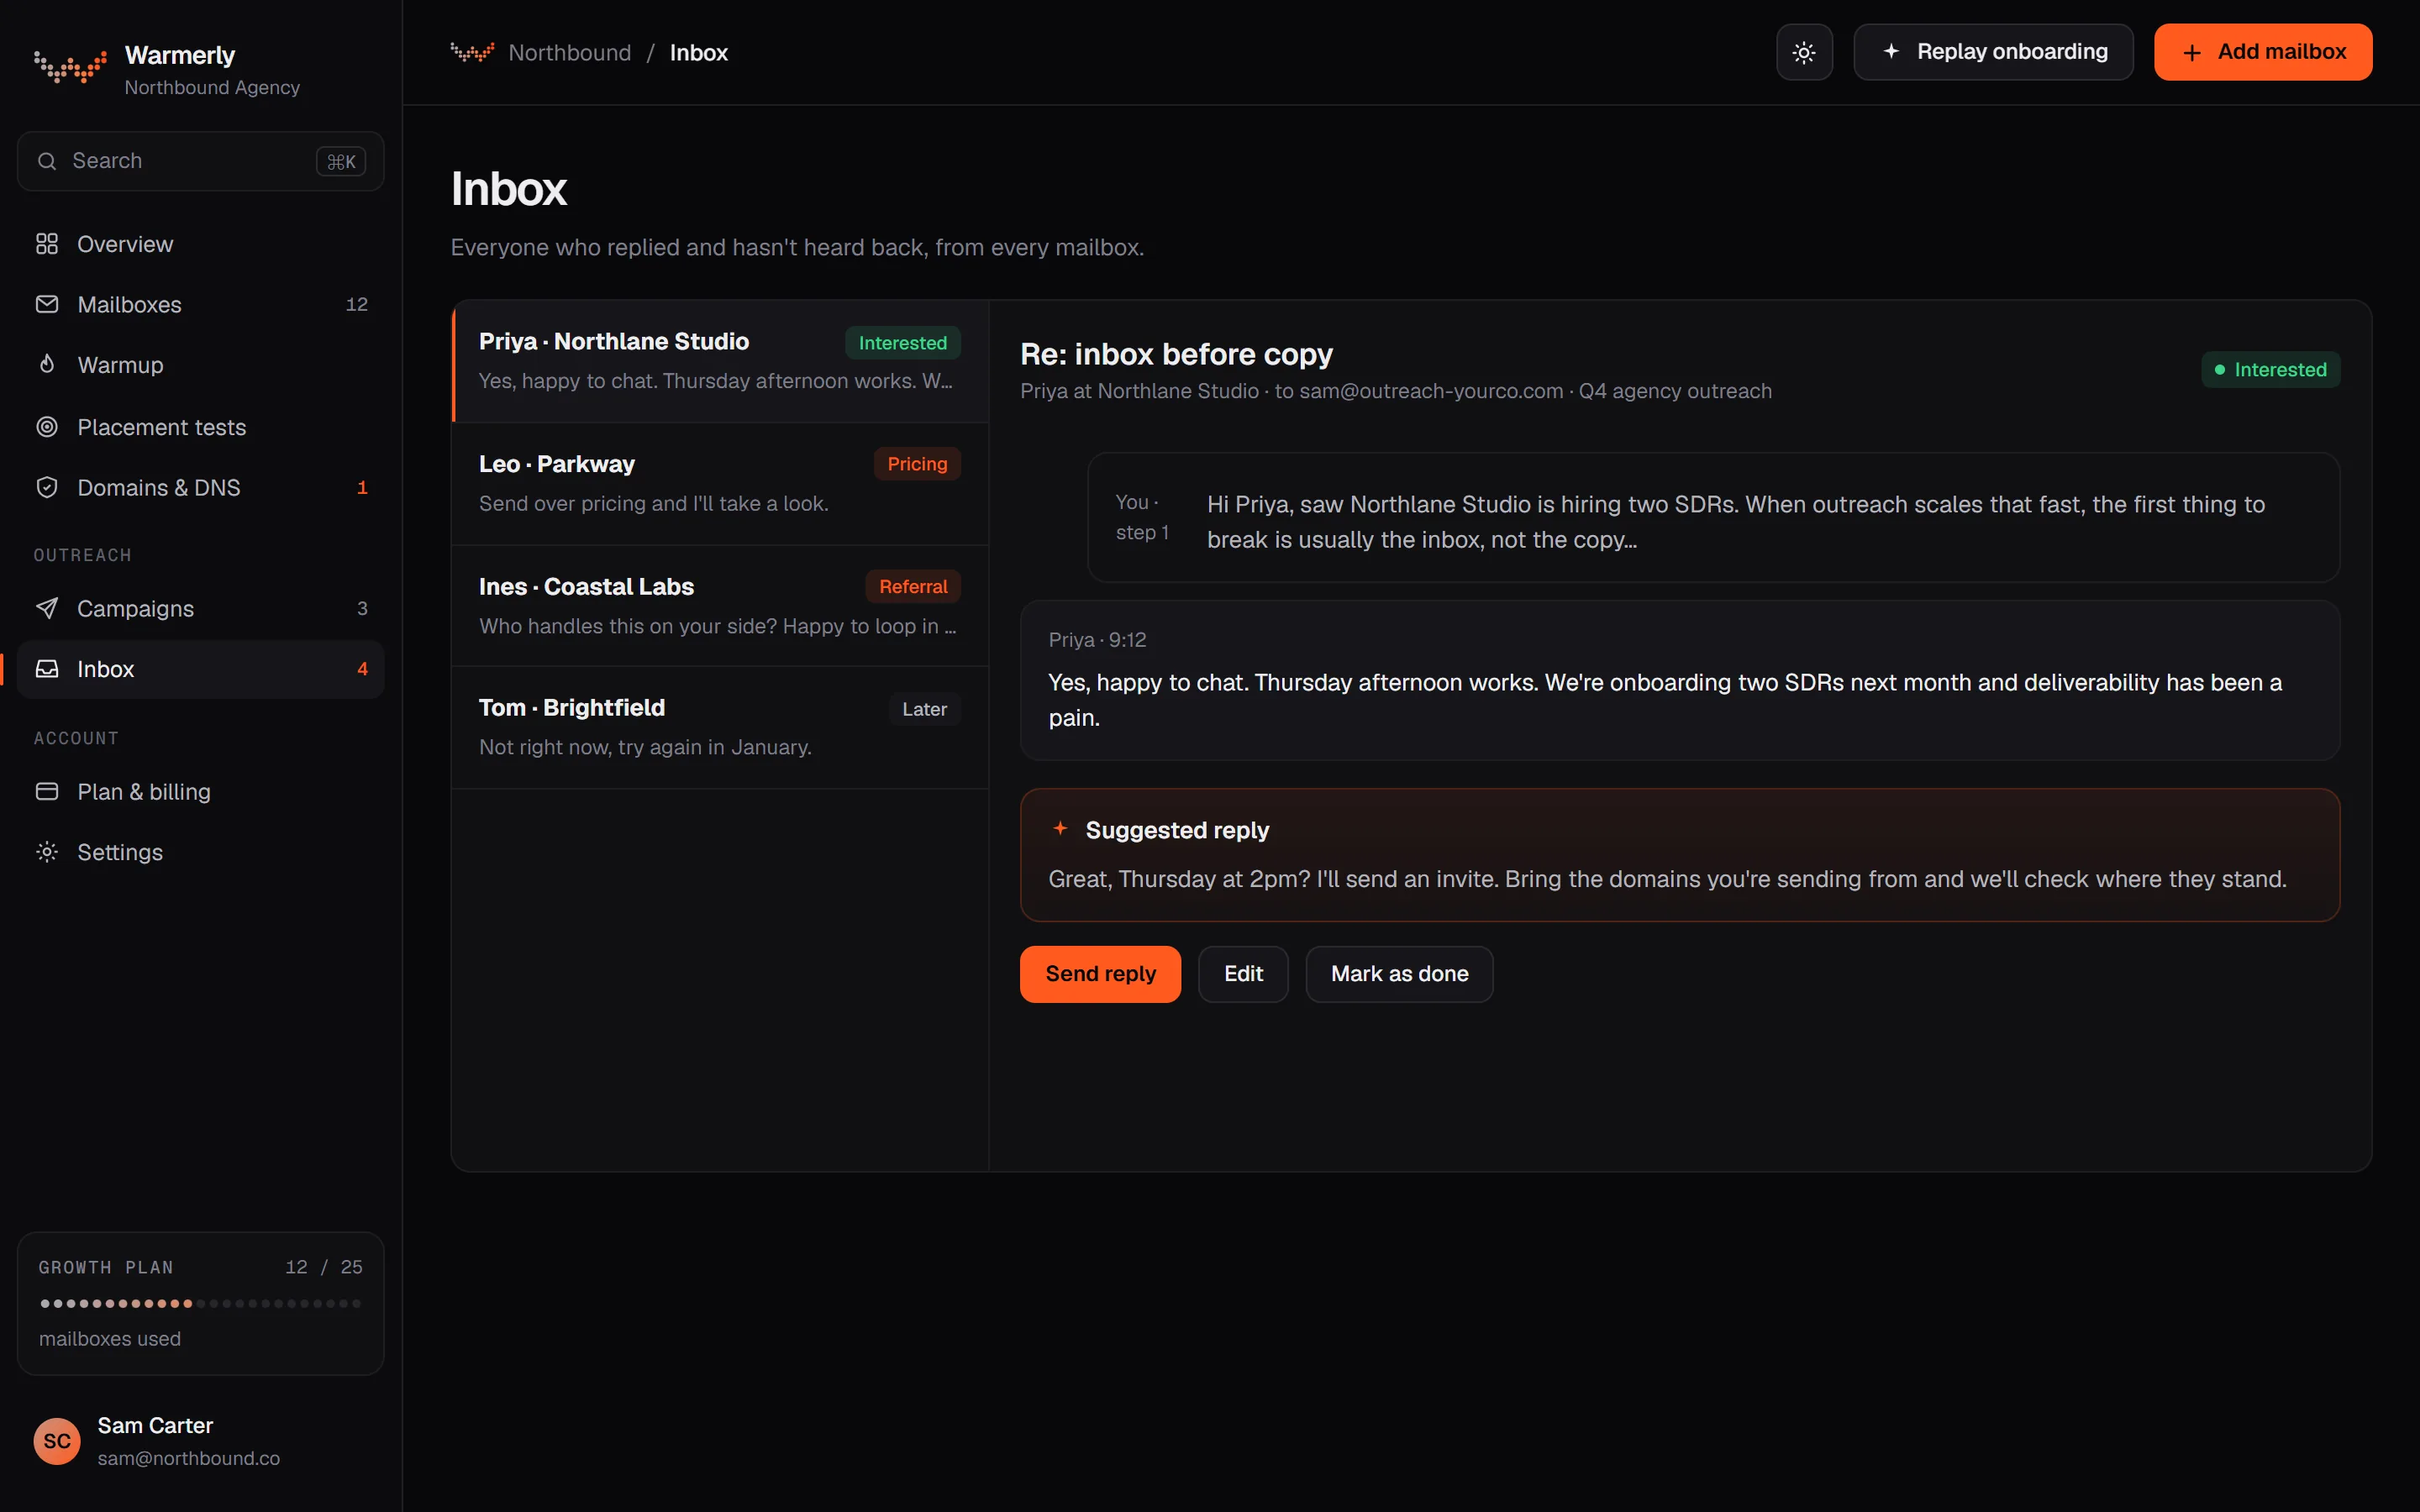Click the Replay onboarding button

(1993, 52)
